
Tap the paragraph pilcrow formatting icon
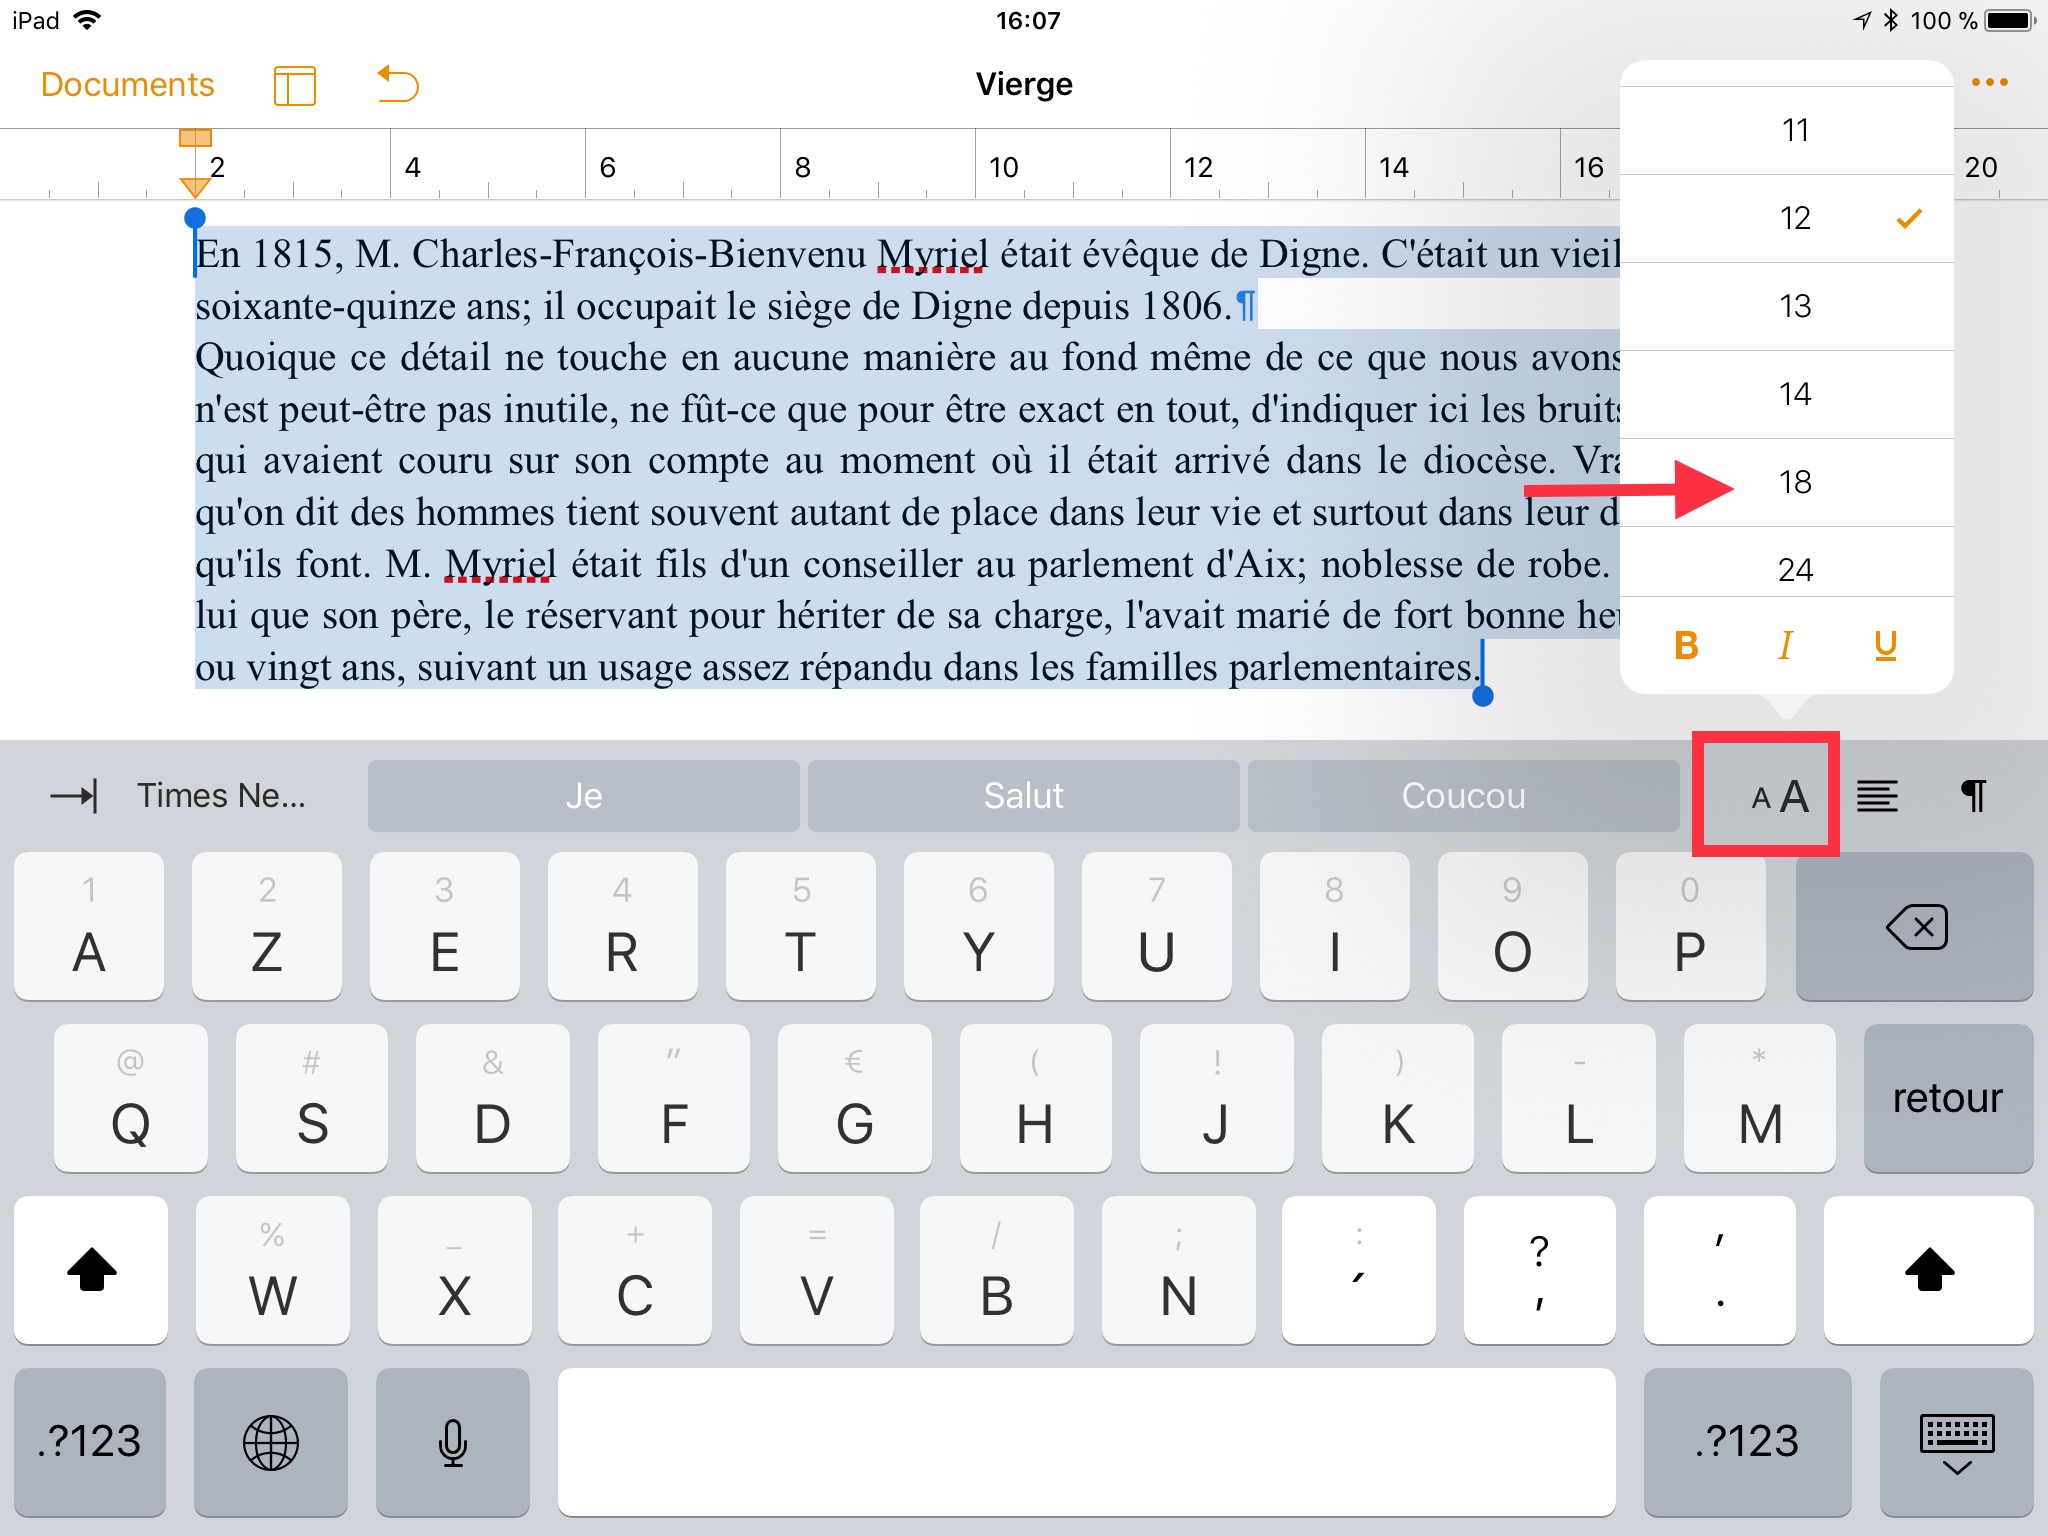pos(1973,796)
